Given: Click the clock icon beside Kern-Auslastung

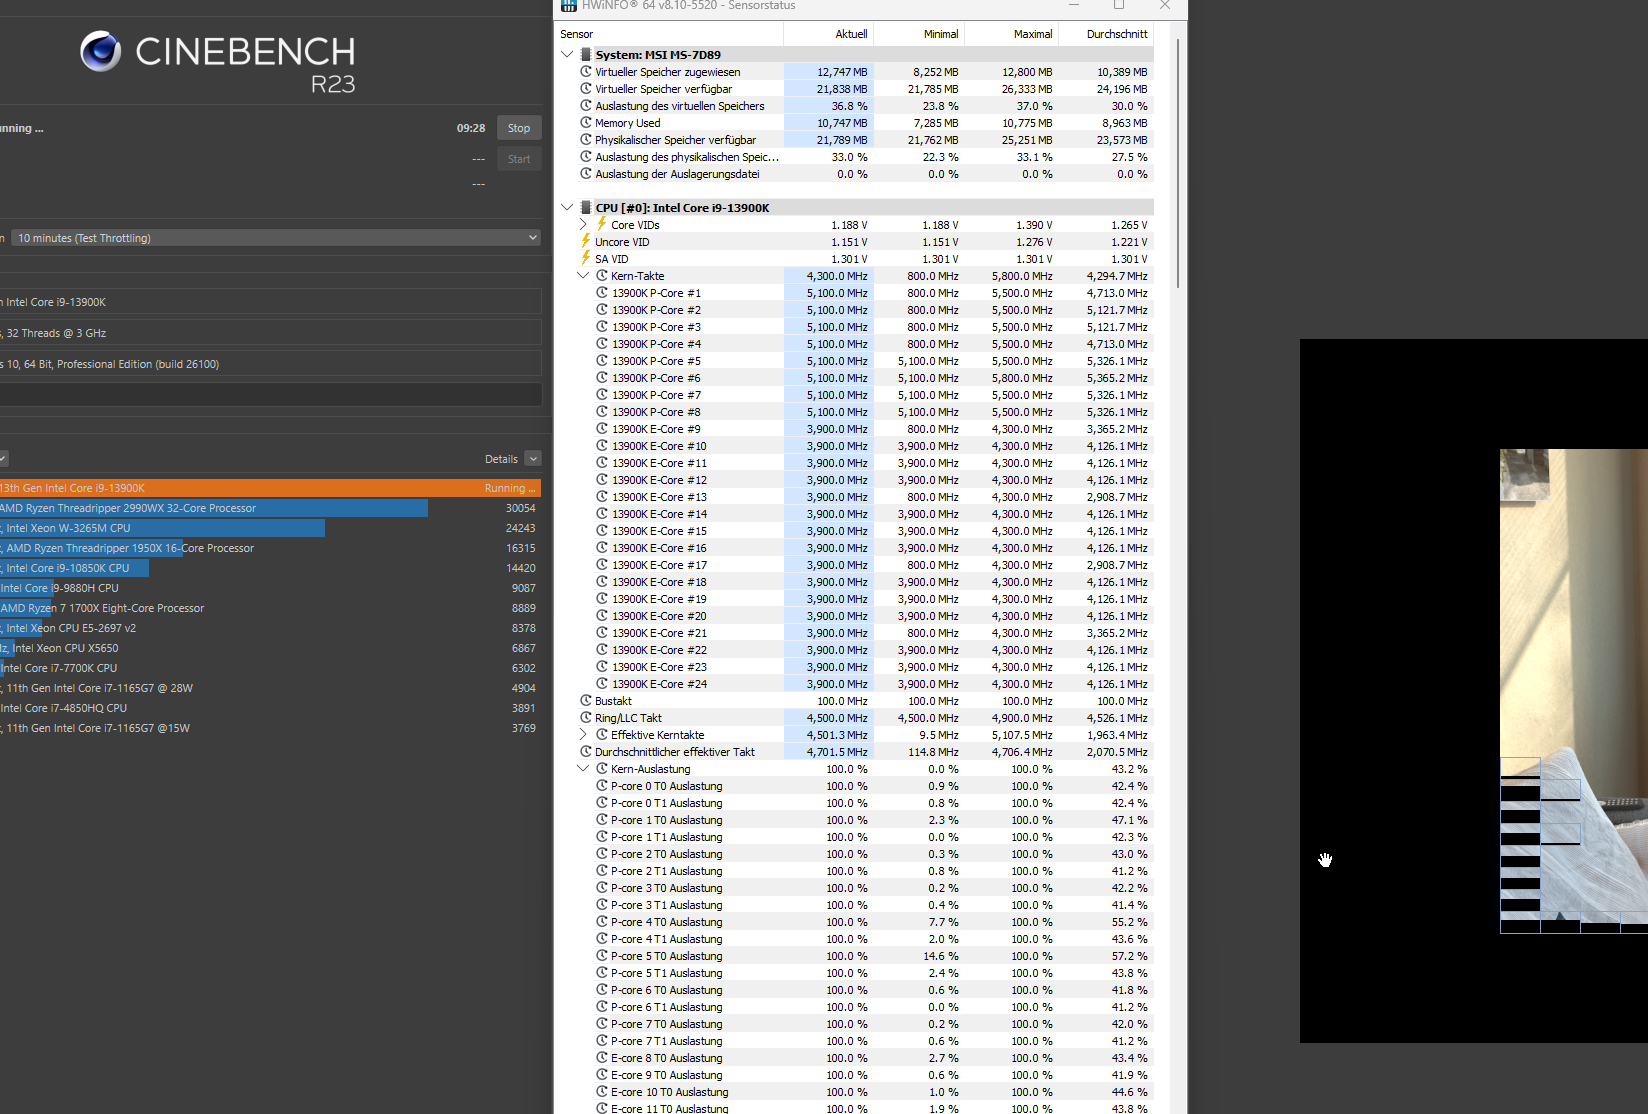Looking at the screenshot, I should [602, 769].
